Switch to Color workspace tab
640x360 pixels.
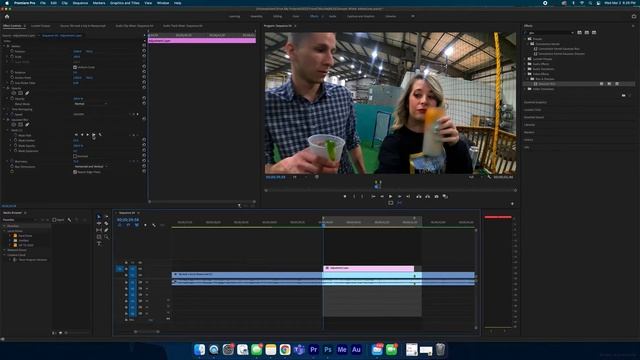(x=296, y=16)
